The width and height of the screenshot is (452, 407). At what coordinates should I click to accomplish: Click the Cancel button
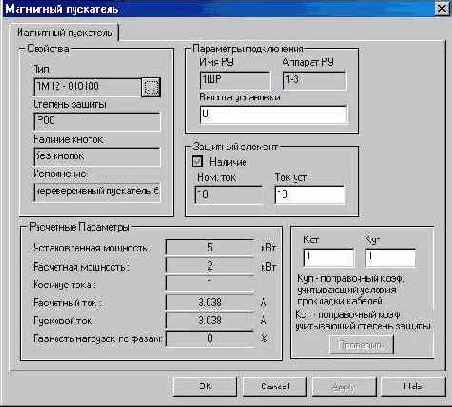click(x=275, y=386)
